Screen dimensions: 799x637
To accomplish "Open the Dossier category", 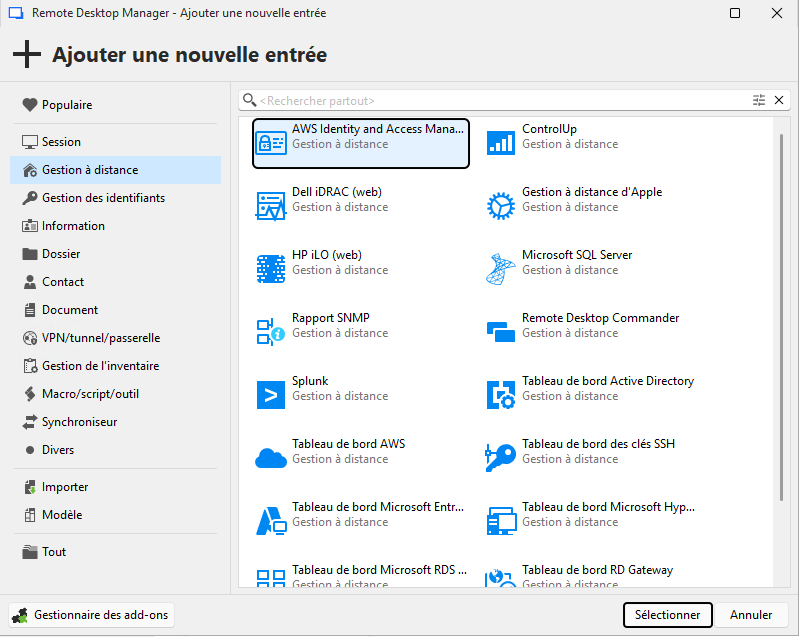I will pyautogui.click(x=115, y=254).
